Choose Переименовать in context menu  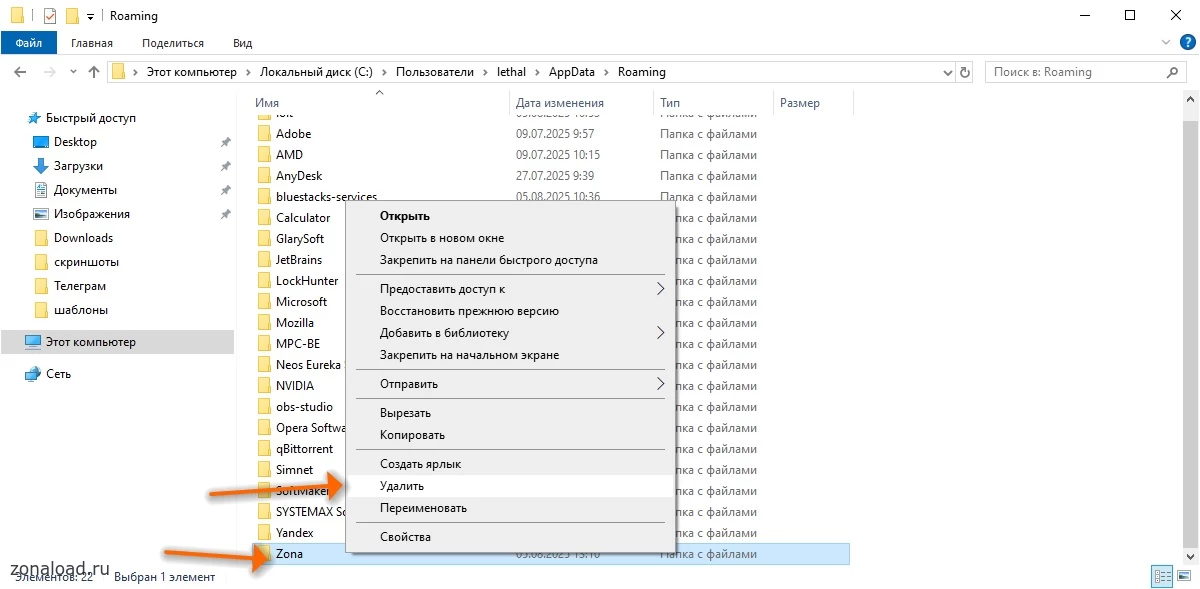pyautogui.click(x=423, y=508)
